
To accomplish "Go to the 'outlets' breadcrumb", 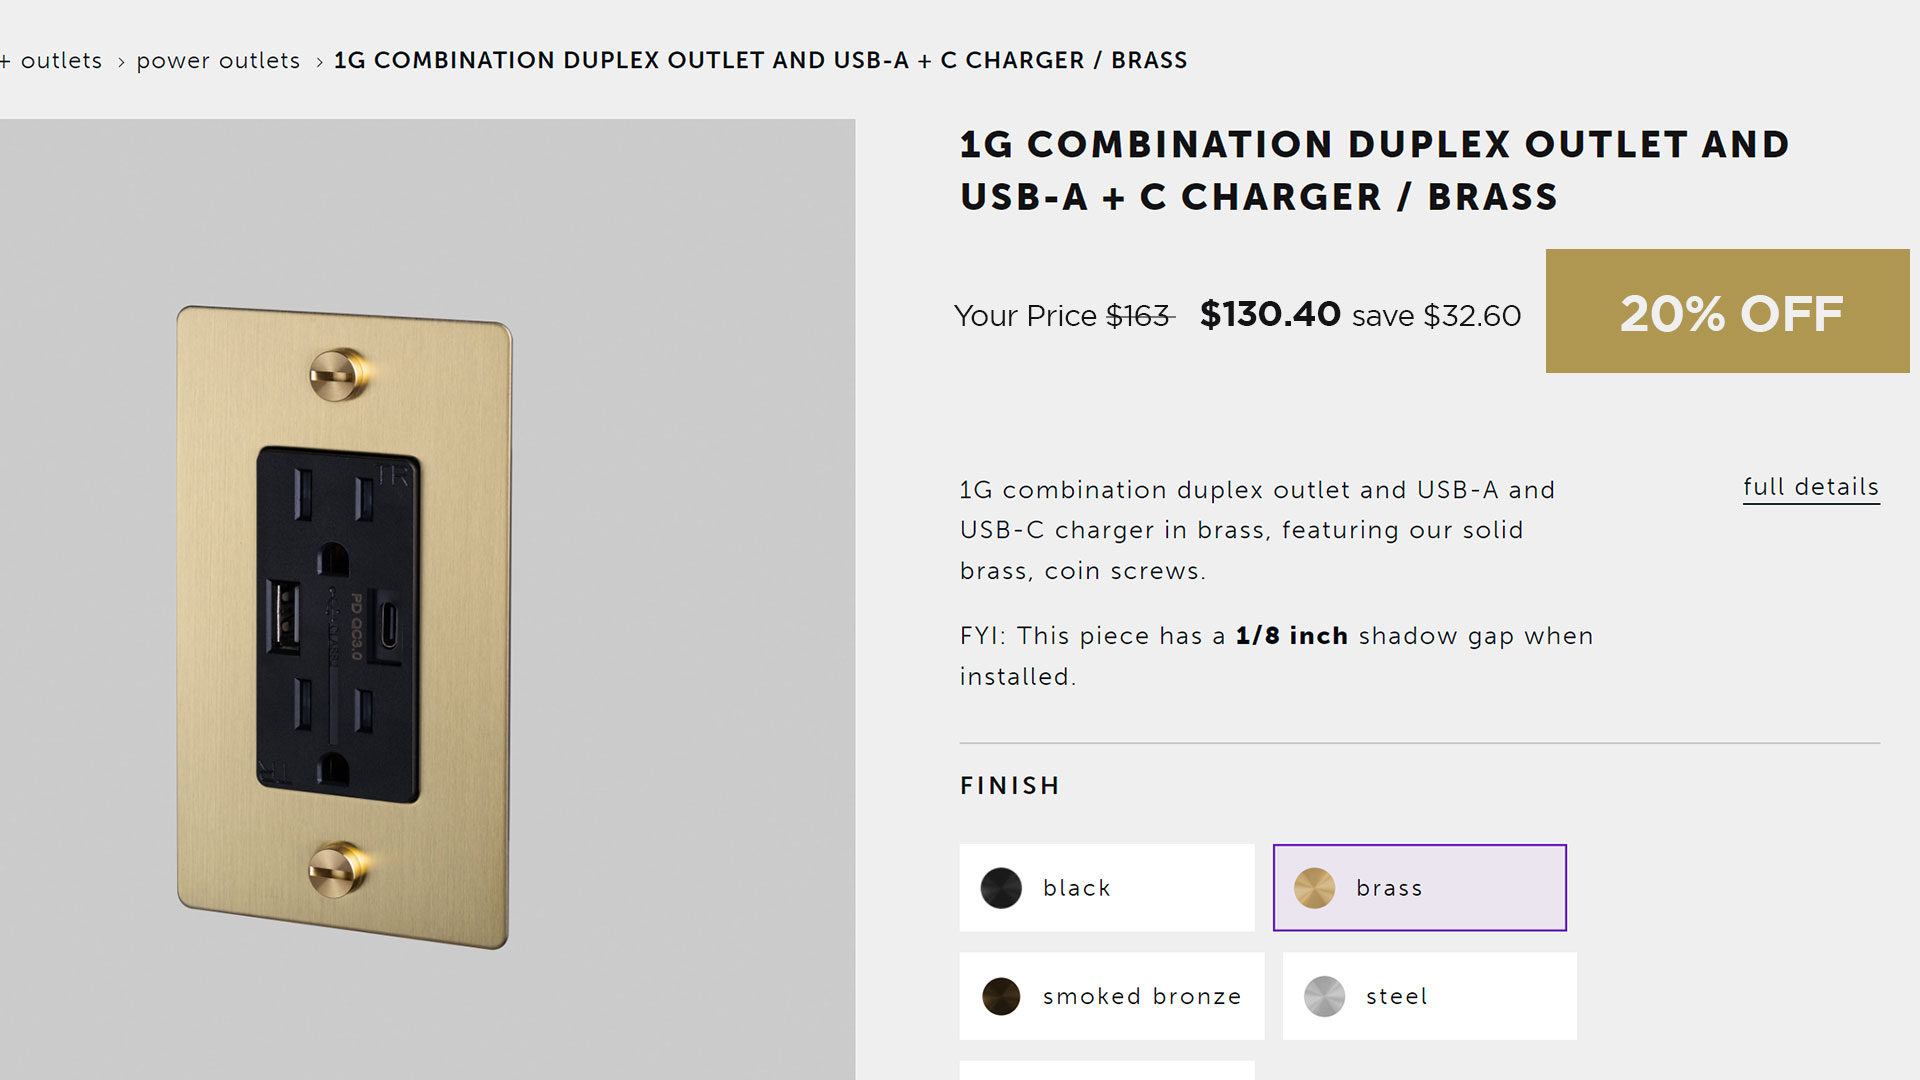I will click(x=61, y=61).
